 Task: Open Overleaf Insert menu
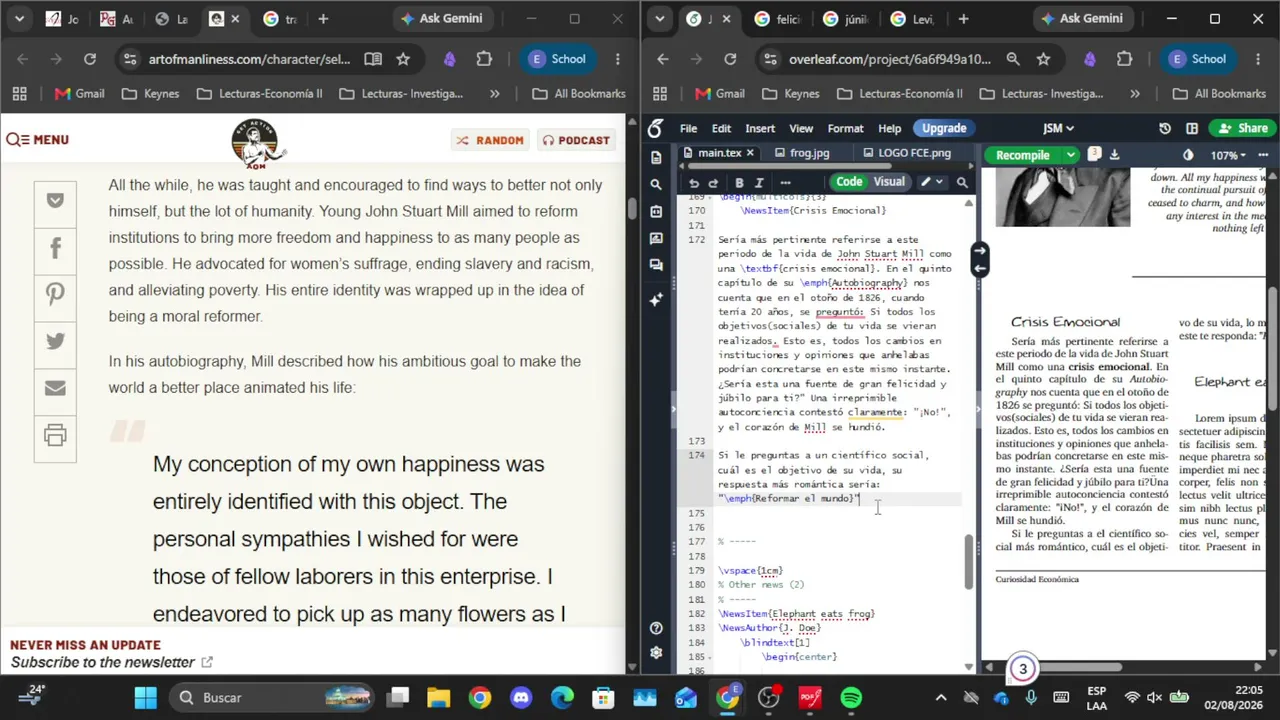[760, 128]
